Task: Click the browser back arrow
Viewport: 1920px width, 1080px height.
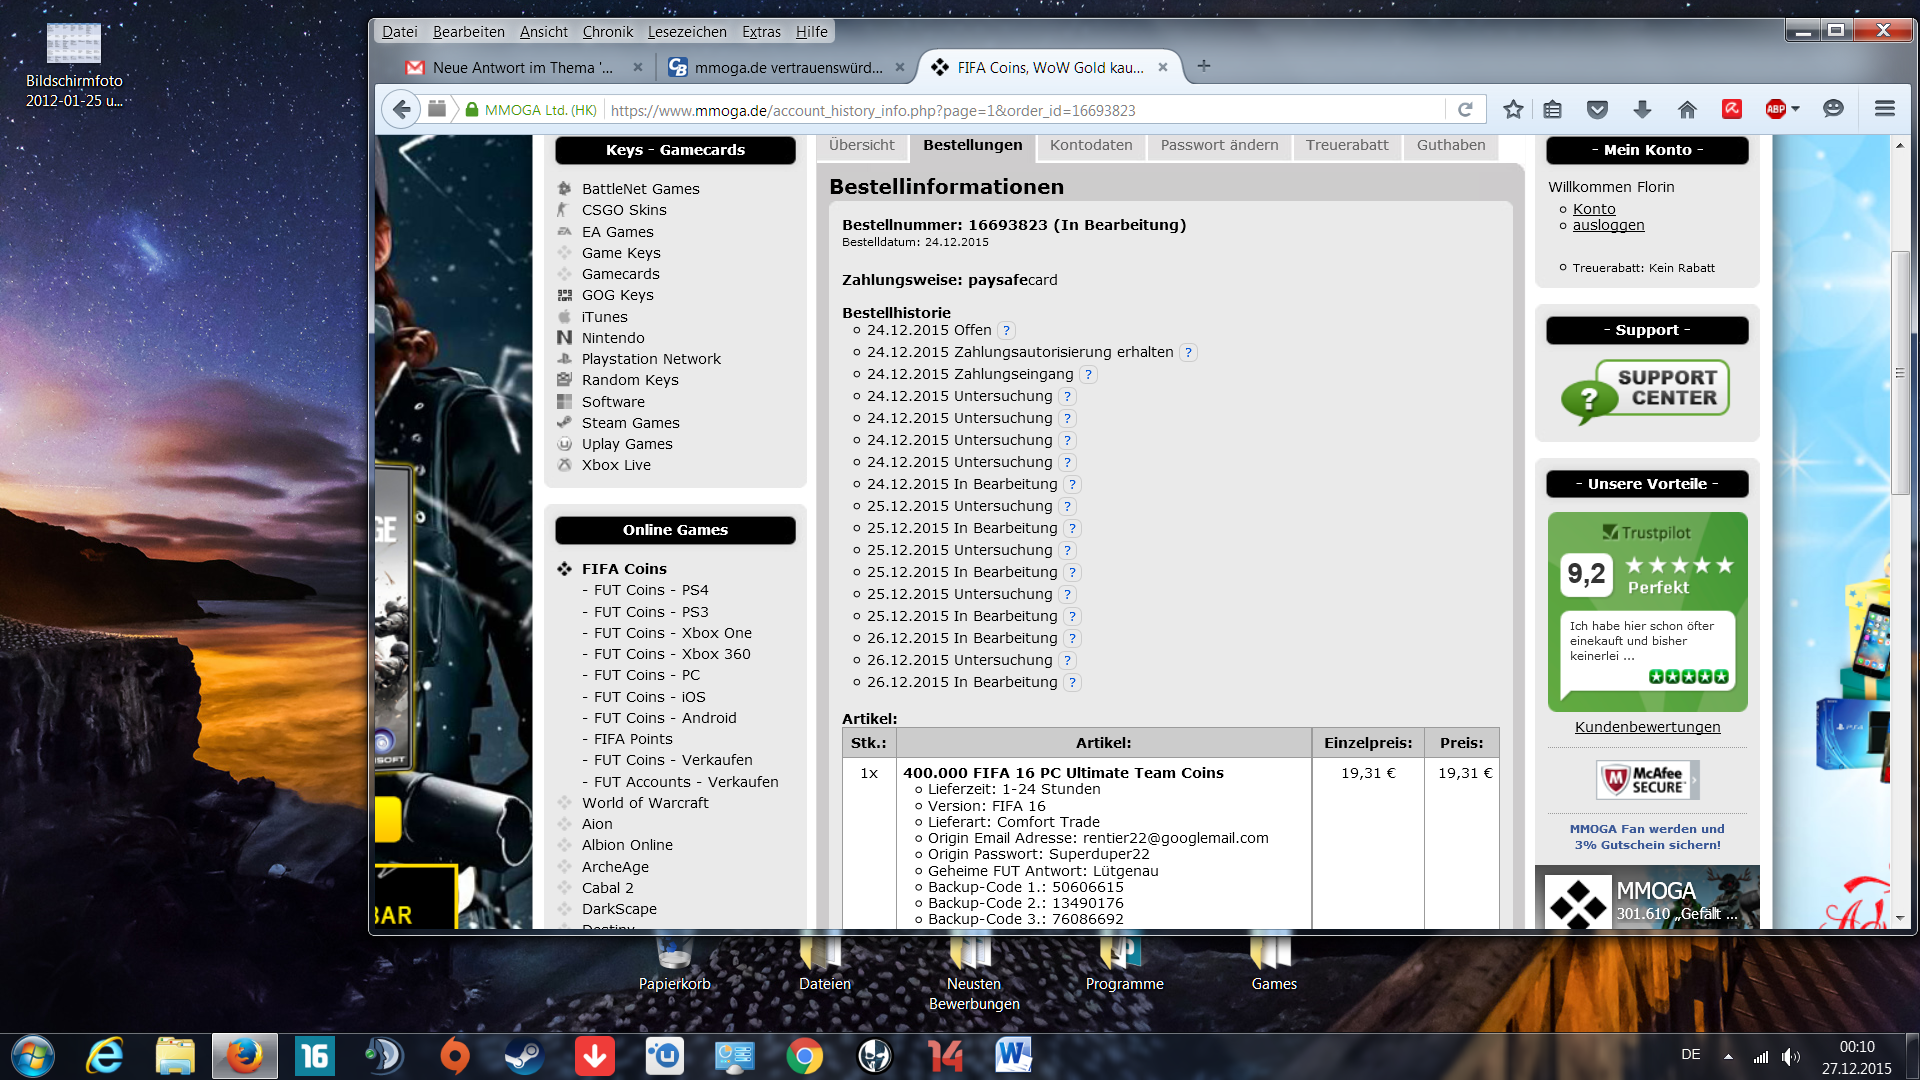Action: [402, 110]
